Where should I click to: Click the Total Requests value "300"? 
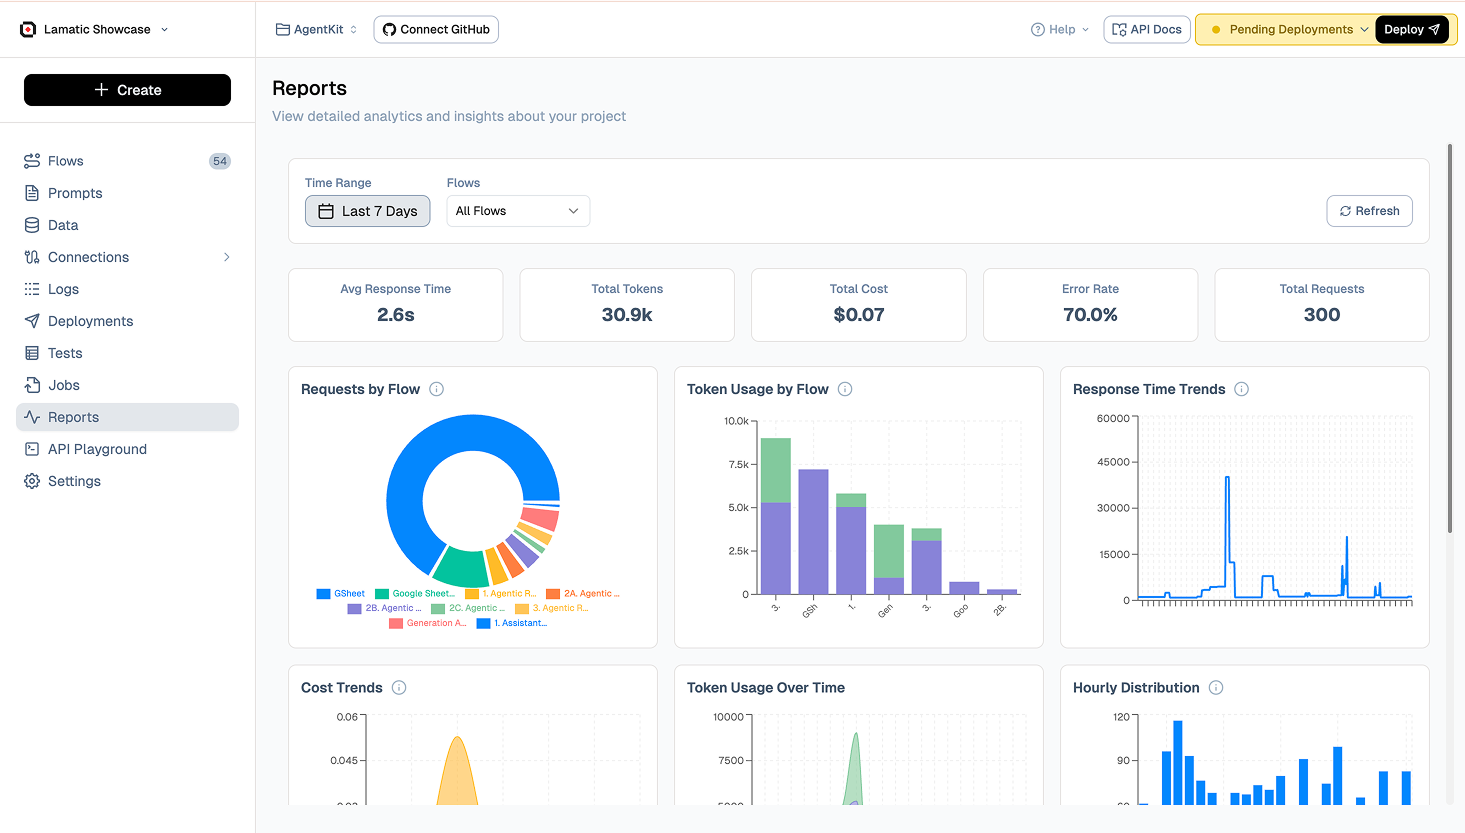(1322, 315)
